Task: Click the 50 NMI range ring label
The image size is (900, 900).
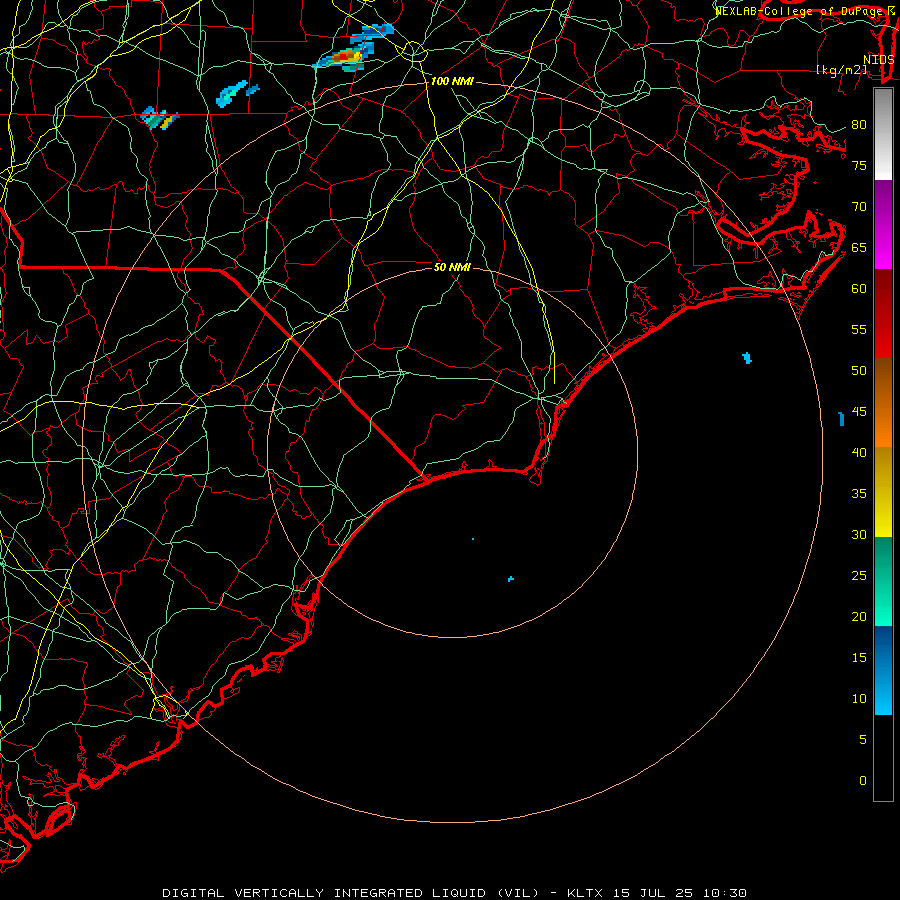Action: coord(452,267)
